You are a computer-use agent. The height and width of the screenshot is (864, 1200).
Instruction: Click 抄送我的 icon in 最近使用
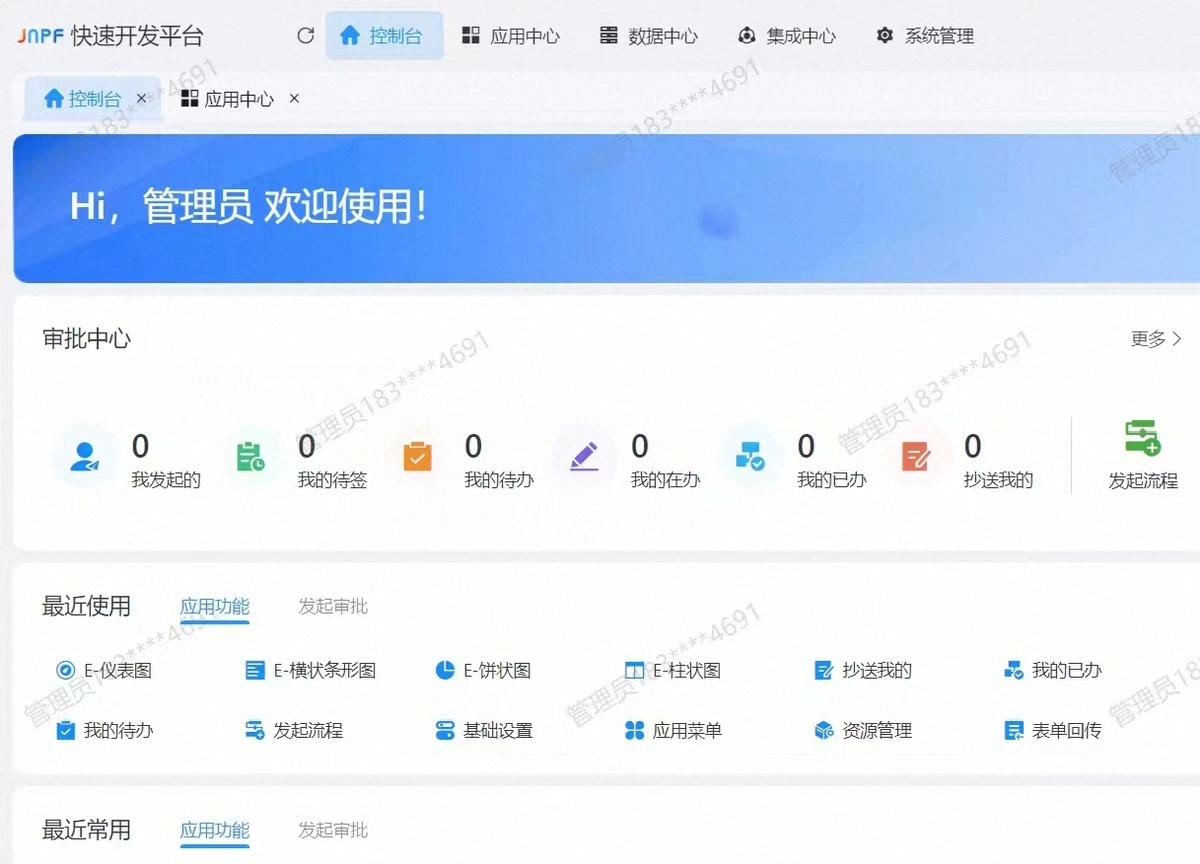(824, 671)
